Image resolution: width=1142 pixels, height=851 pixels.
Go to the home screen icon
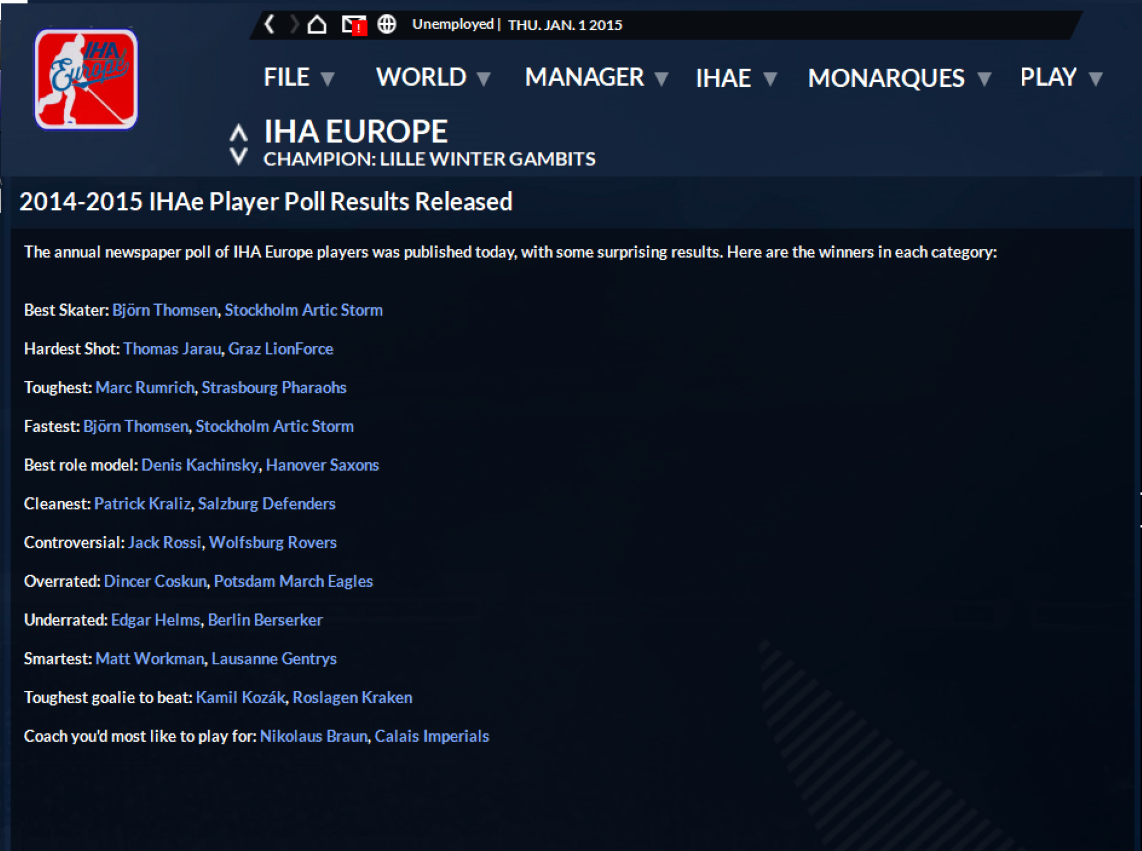317,24
